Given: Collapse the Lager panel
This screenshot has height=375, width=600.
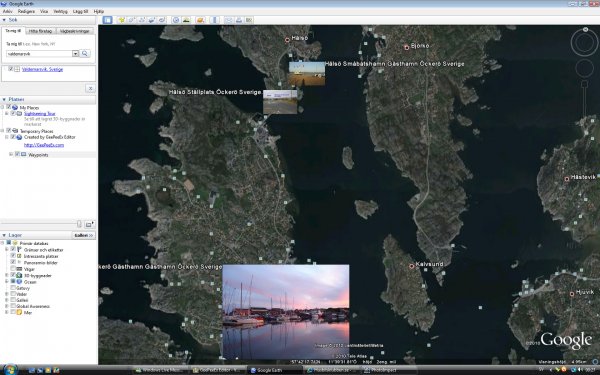Looking at the screenshot, I should pos(4,235).
